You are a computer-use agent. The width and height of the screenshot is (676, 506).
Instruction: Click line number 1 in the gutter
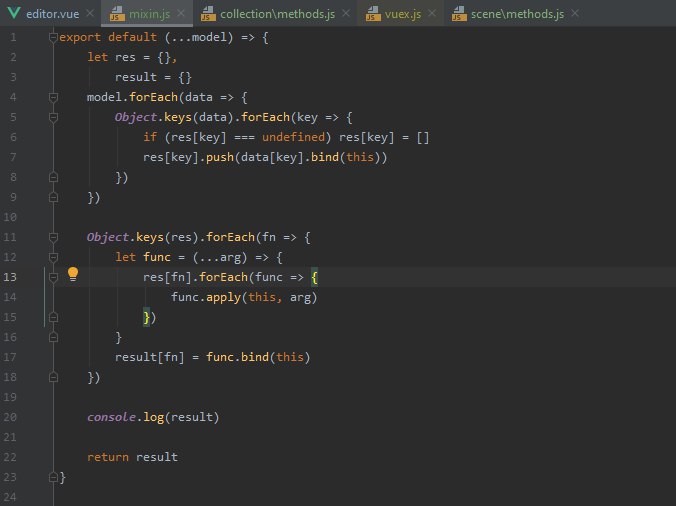(13, 37)
